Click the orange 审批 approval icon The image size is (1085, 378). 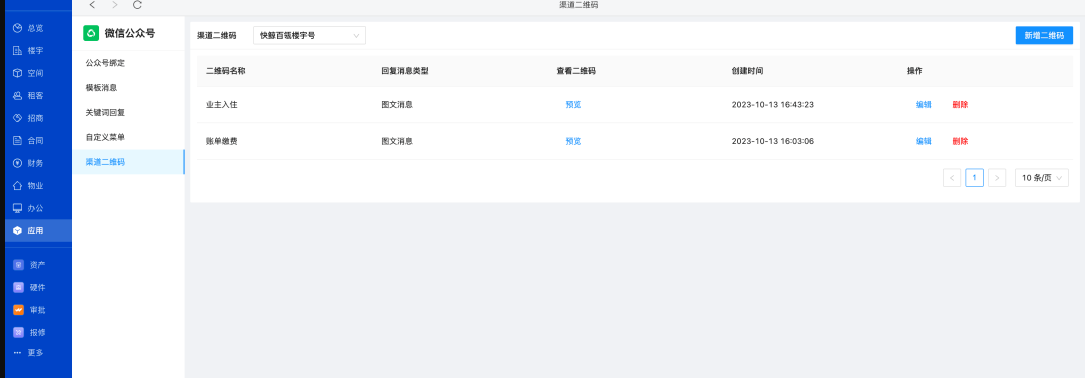coord(19,309)
